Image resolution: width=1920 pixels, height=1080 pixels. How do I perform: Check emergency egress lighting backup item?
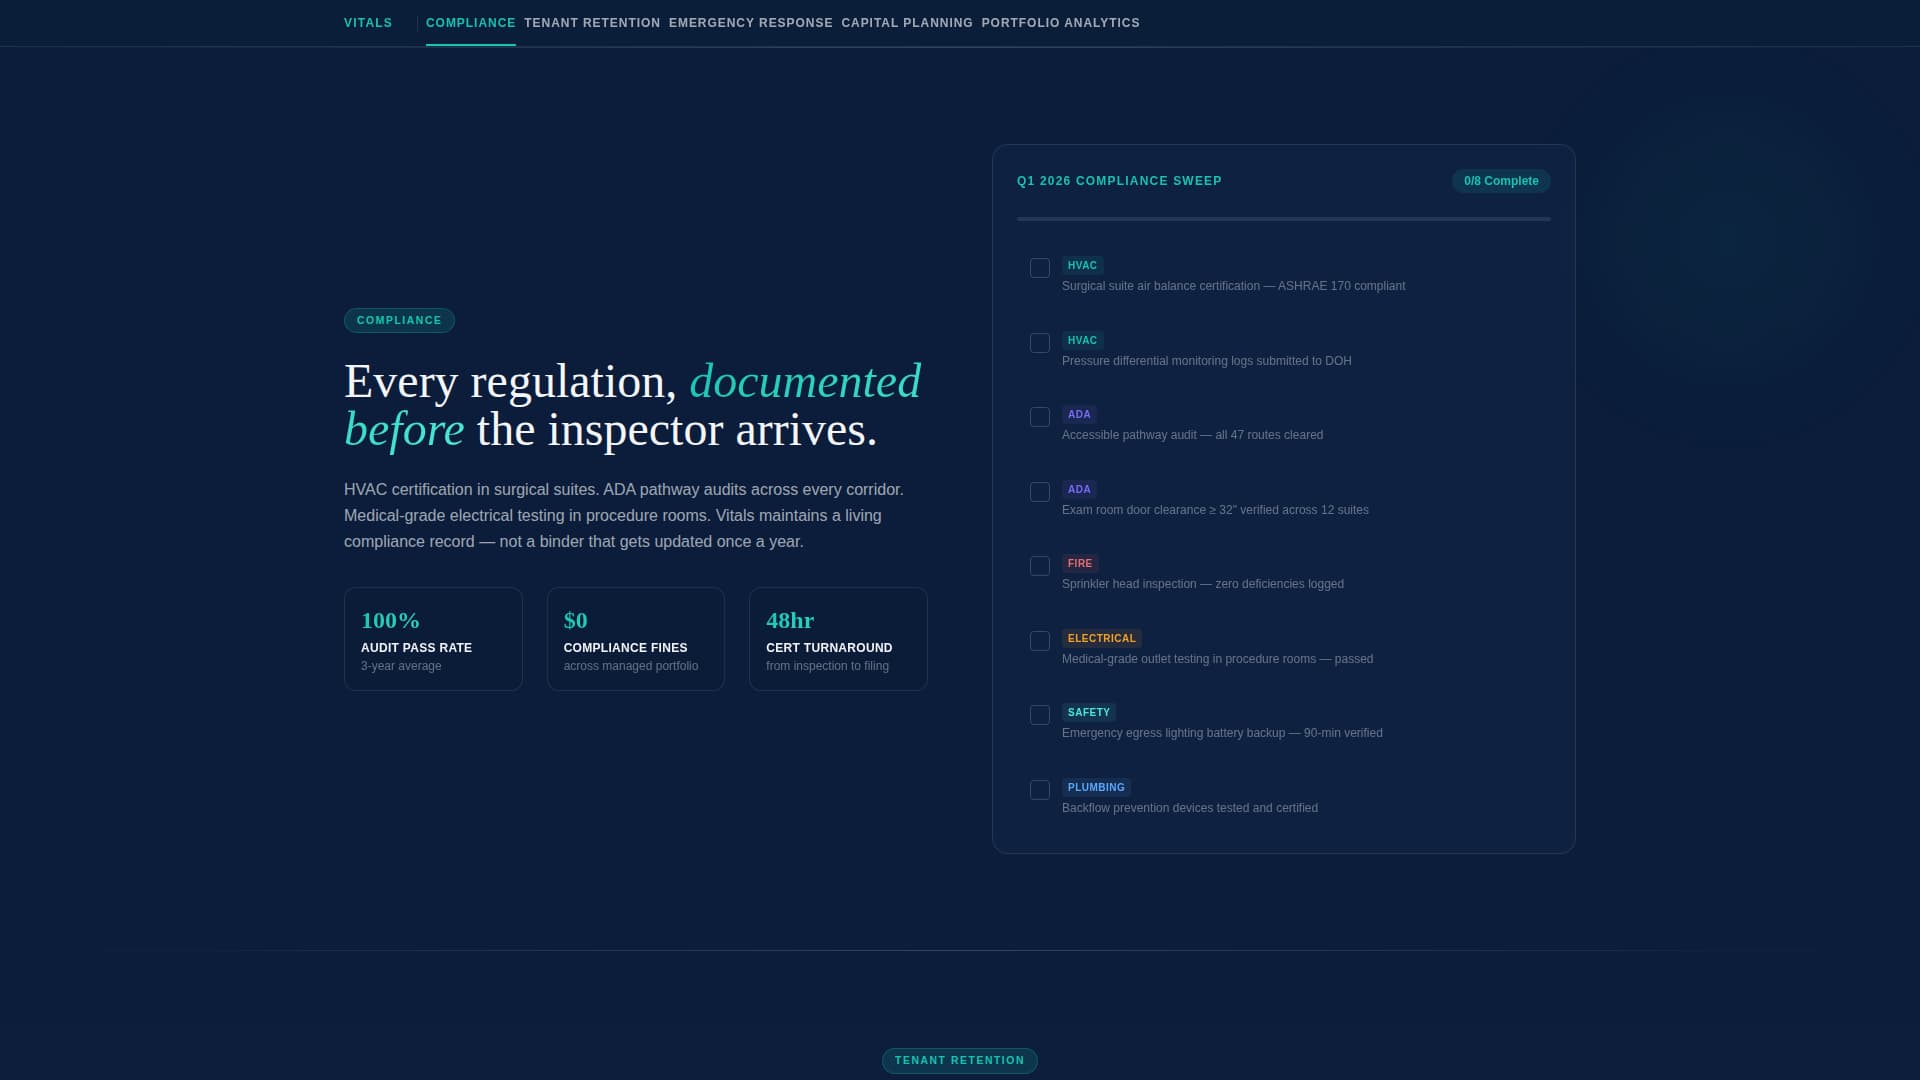coord(1040,715)
